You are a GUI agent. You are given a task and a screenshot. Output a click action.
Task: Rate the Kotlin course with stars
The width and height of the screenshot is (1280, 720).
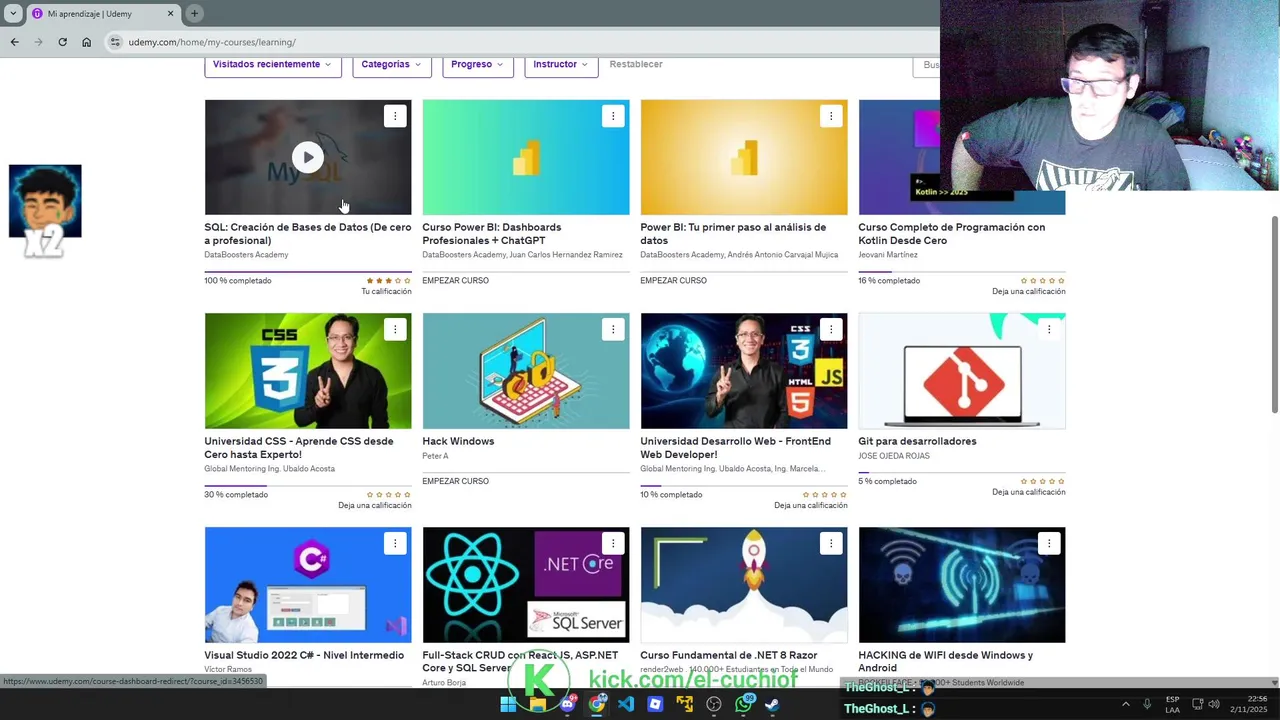point(1042,281)
